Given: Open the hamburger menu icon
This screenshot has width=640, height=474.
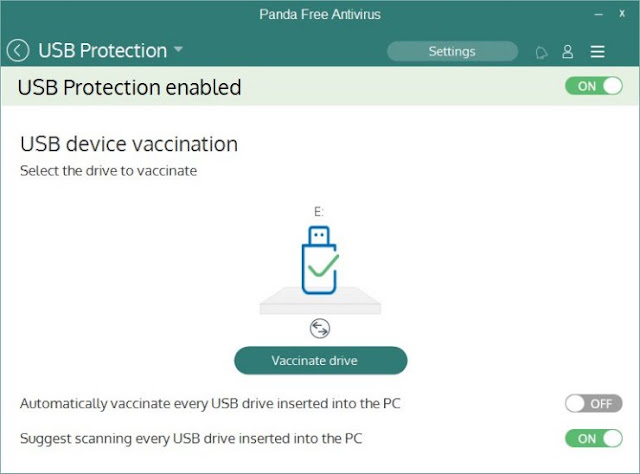Looking at the screenshot, I should [x=598, y=51].
